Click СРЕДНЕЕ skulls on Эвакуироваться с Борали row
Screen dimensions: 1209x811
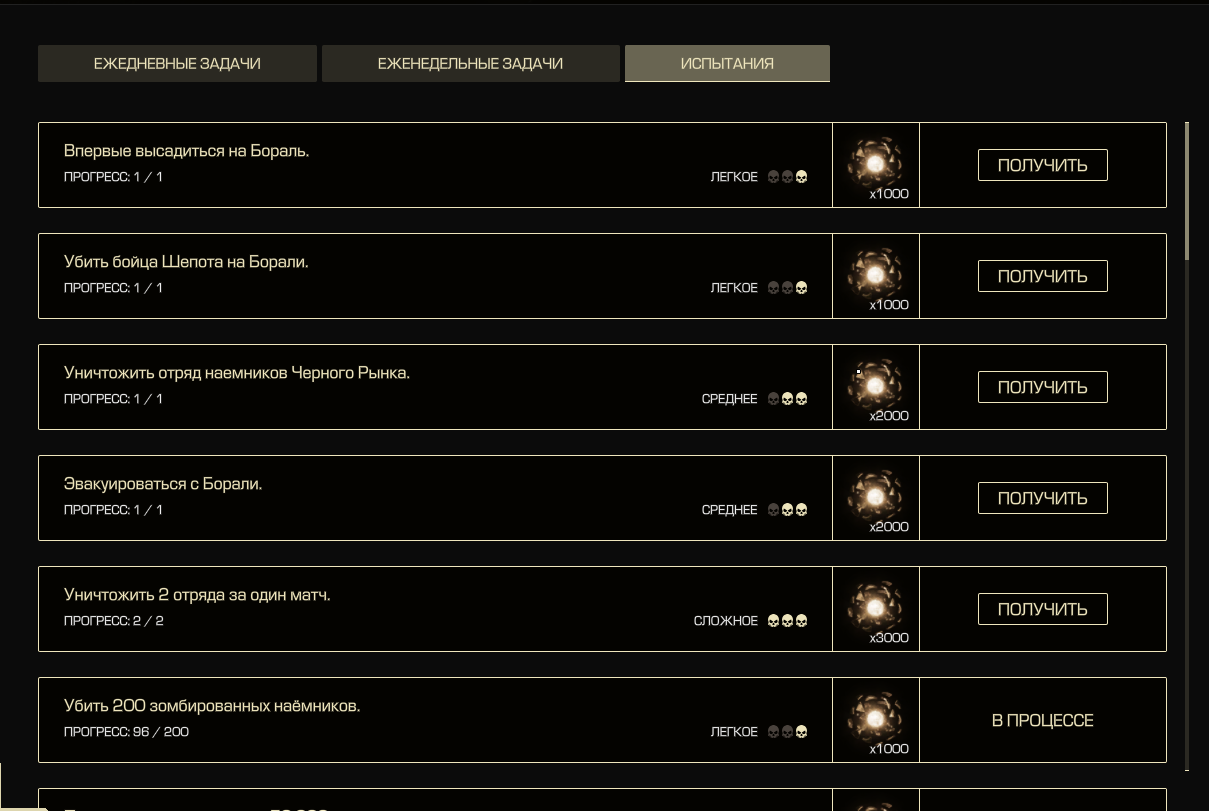[x=787, y=510]
